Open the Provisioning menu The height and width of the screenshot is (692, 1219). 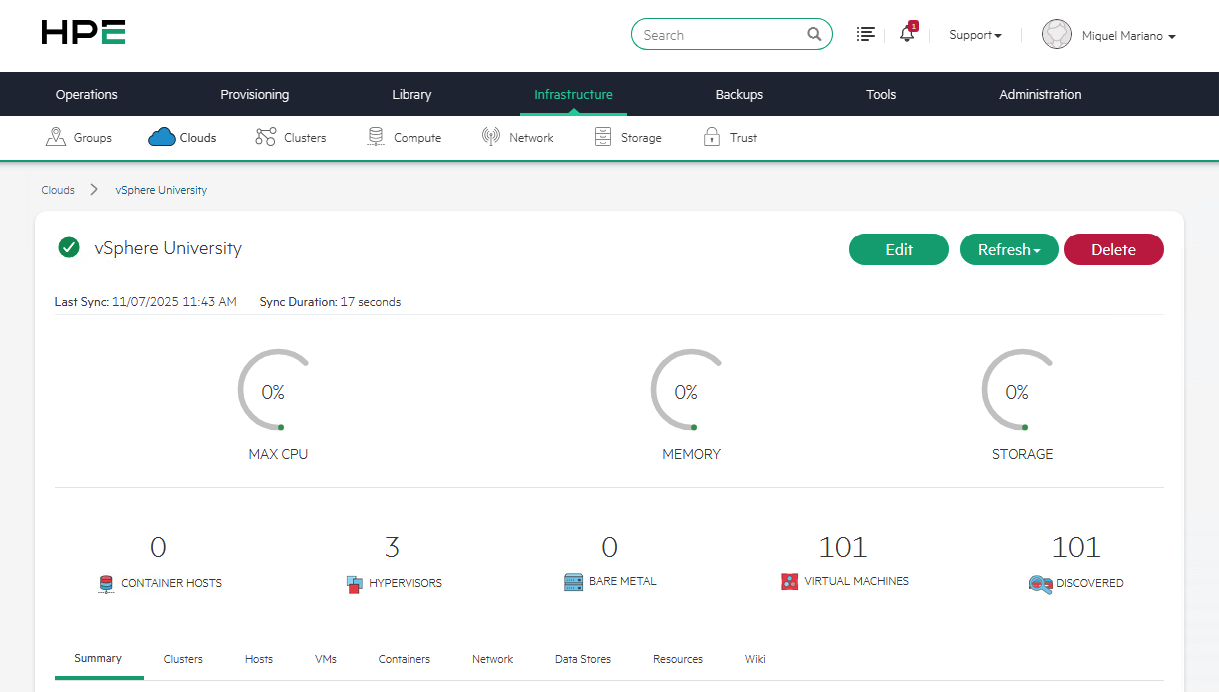255,94
